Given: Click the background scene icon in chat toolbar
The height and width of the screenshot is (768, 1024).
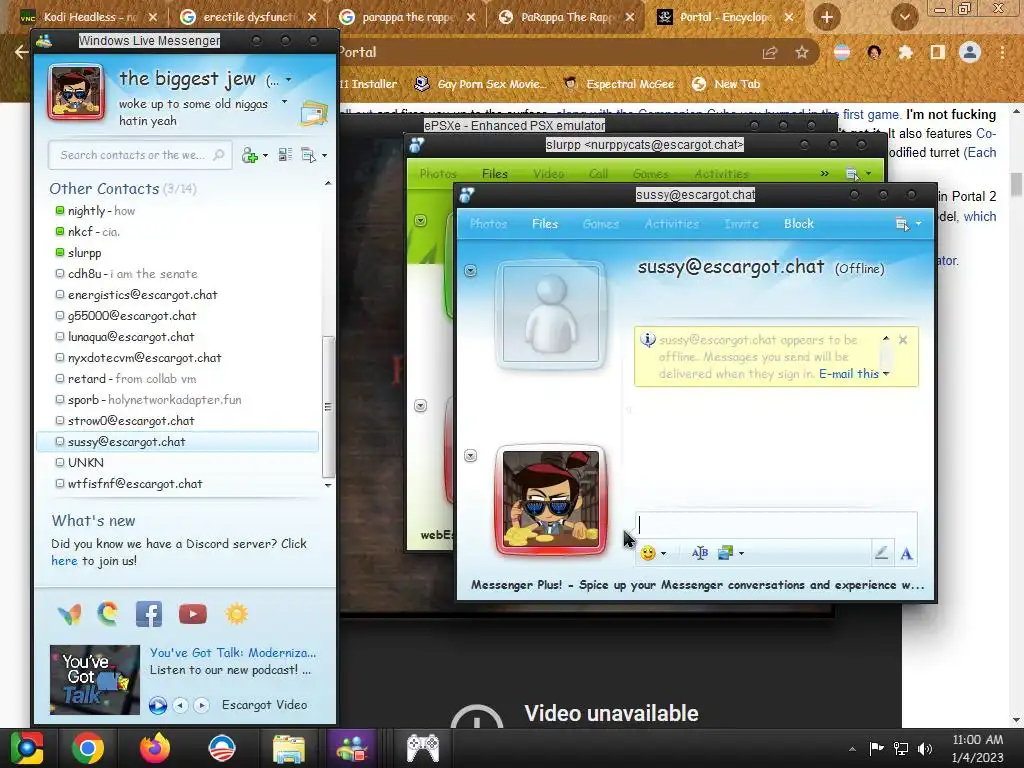Looking at the screenshot, I should coord(726,553).
